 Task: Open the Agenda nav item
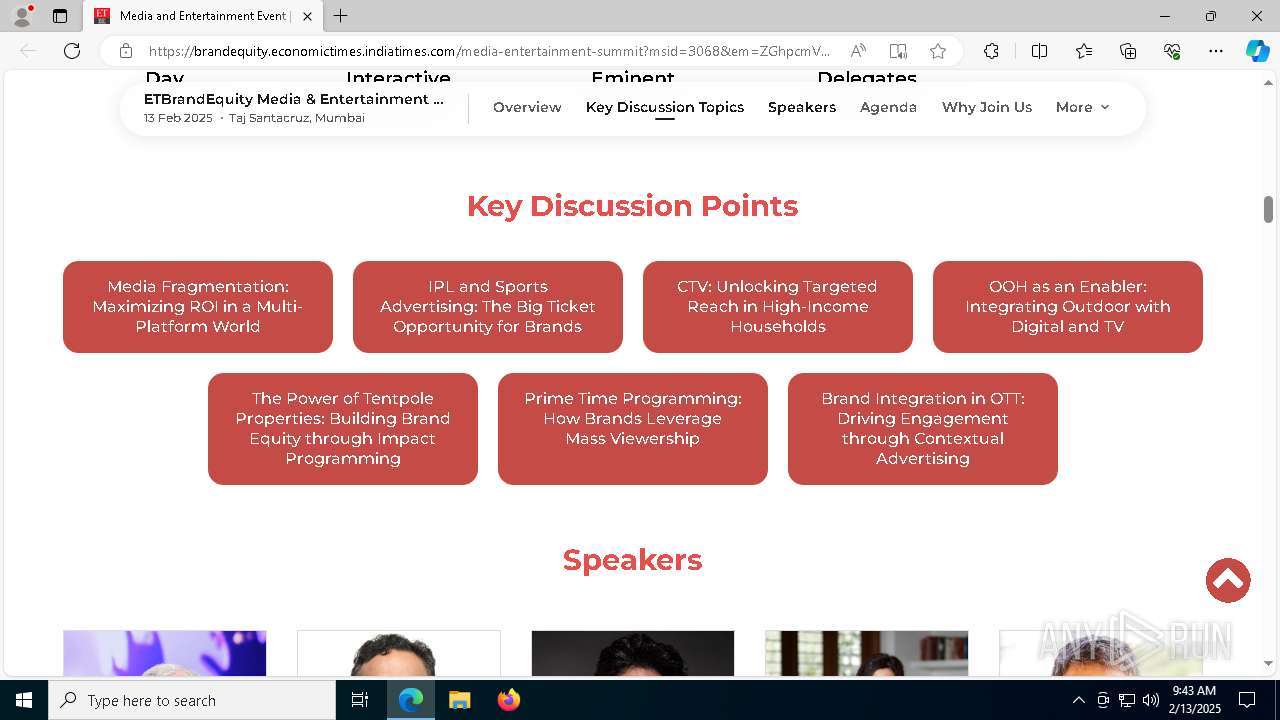click(888, 107)
